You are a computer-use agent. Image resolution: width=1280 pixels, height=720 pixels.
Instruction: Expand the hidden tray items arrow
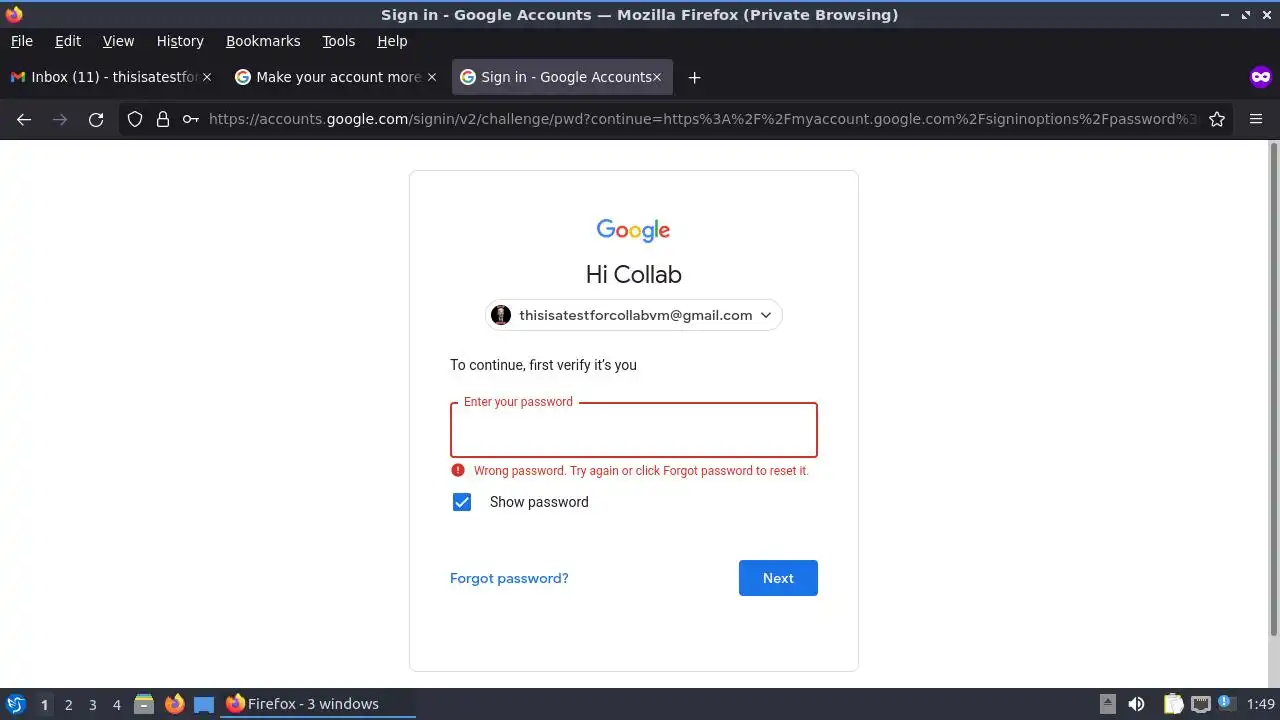point(1107,704)
